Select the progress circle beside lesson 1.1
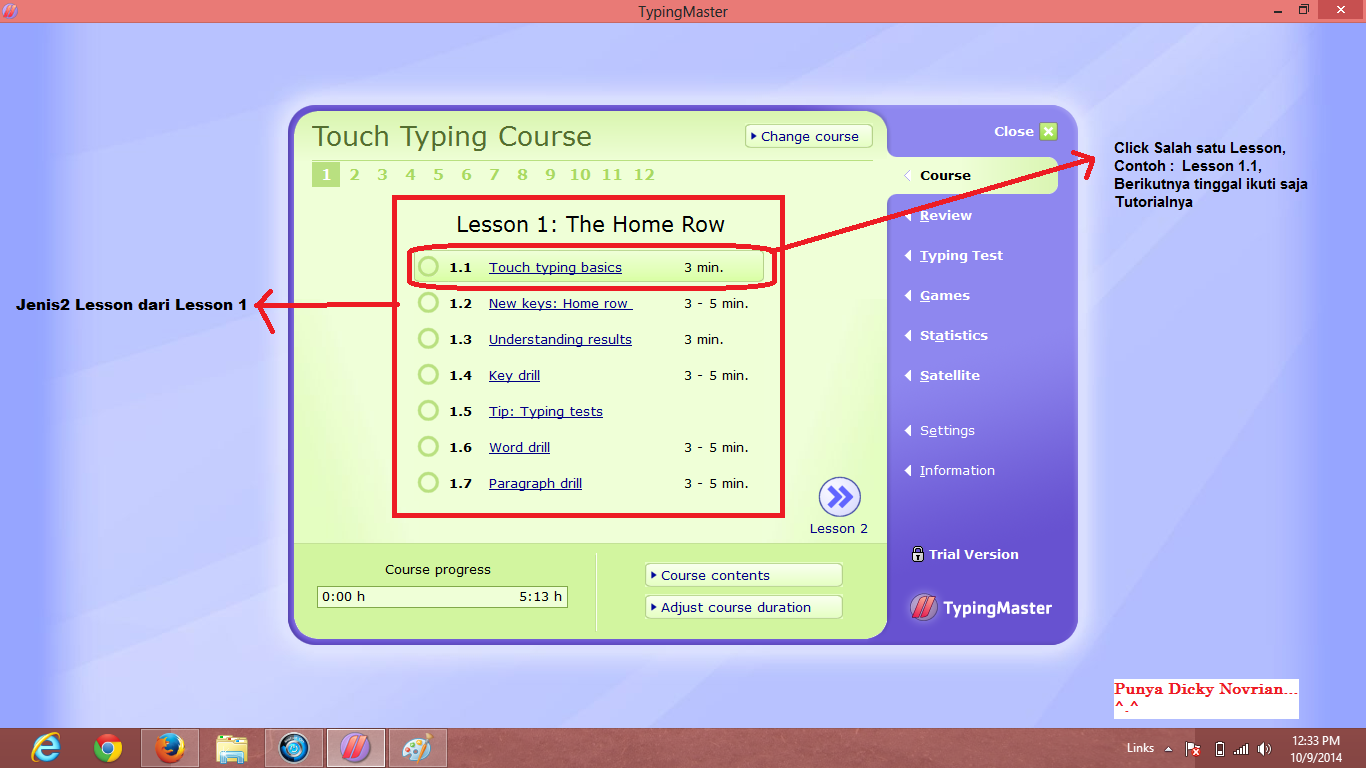This screenshot has width=1366, height=768. (429, 267)
